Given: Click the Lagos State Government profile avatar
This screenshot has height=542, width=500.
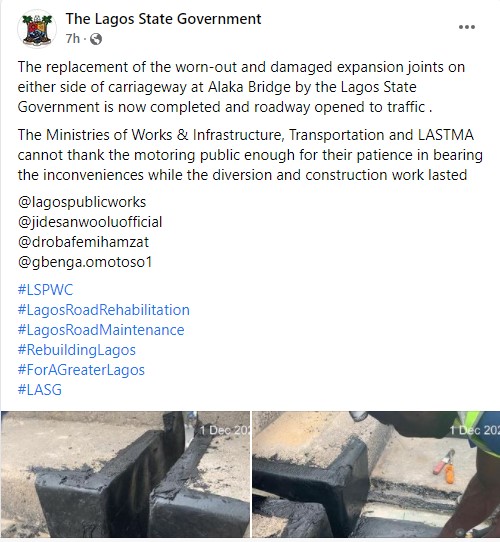Looking at the screenshot, I should click(37, 29).
